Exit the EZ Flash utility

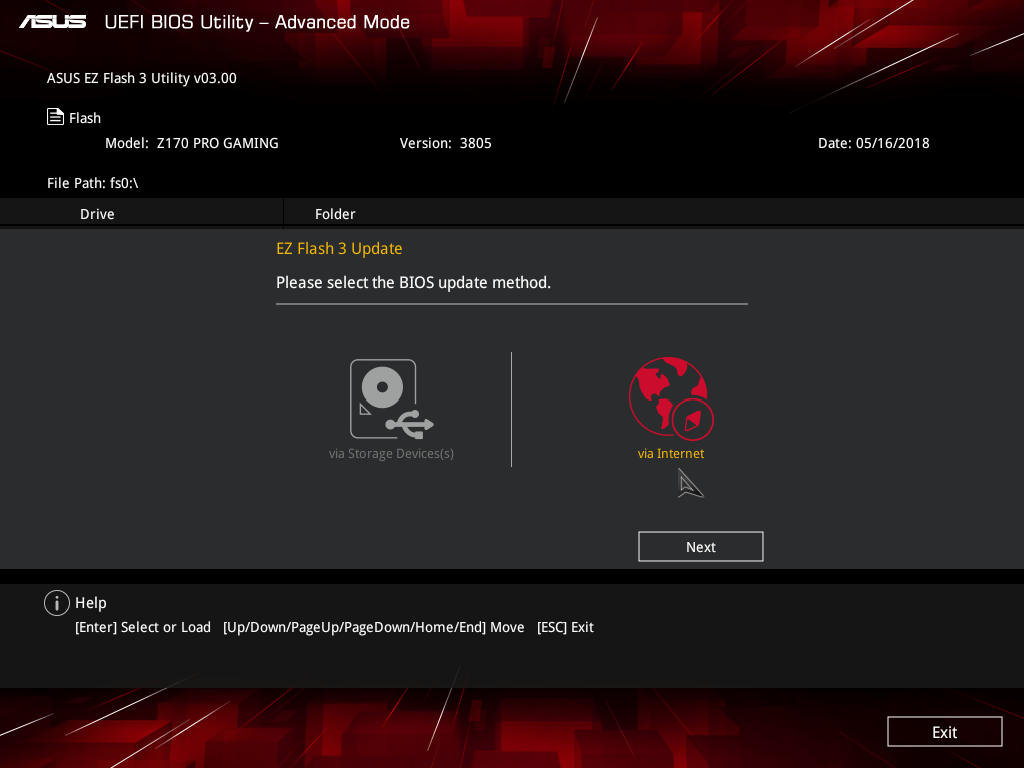pos(944,732)
